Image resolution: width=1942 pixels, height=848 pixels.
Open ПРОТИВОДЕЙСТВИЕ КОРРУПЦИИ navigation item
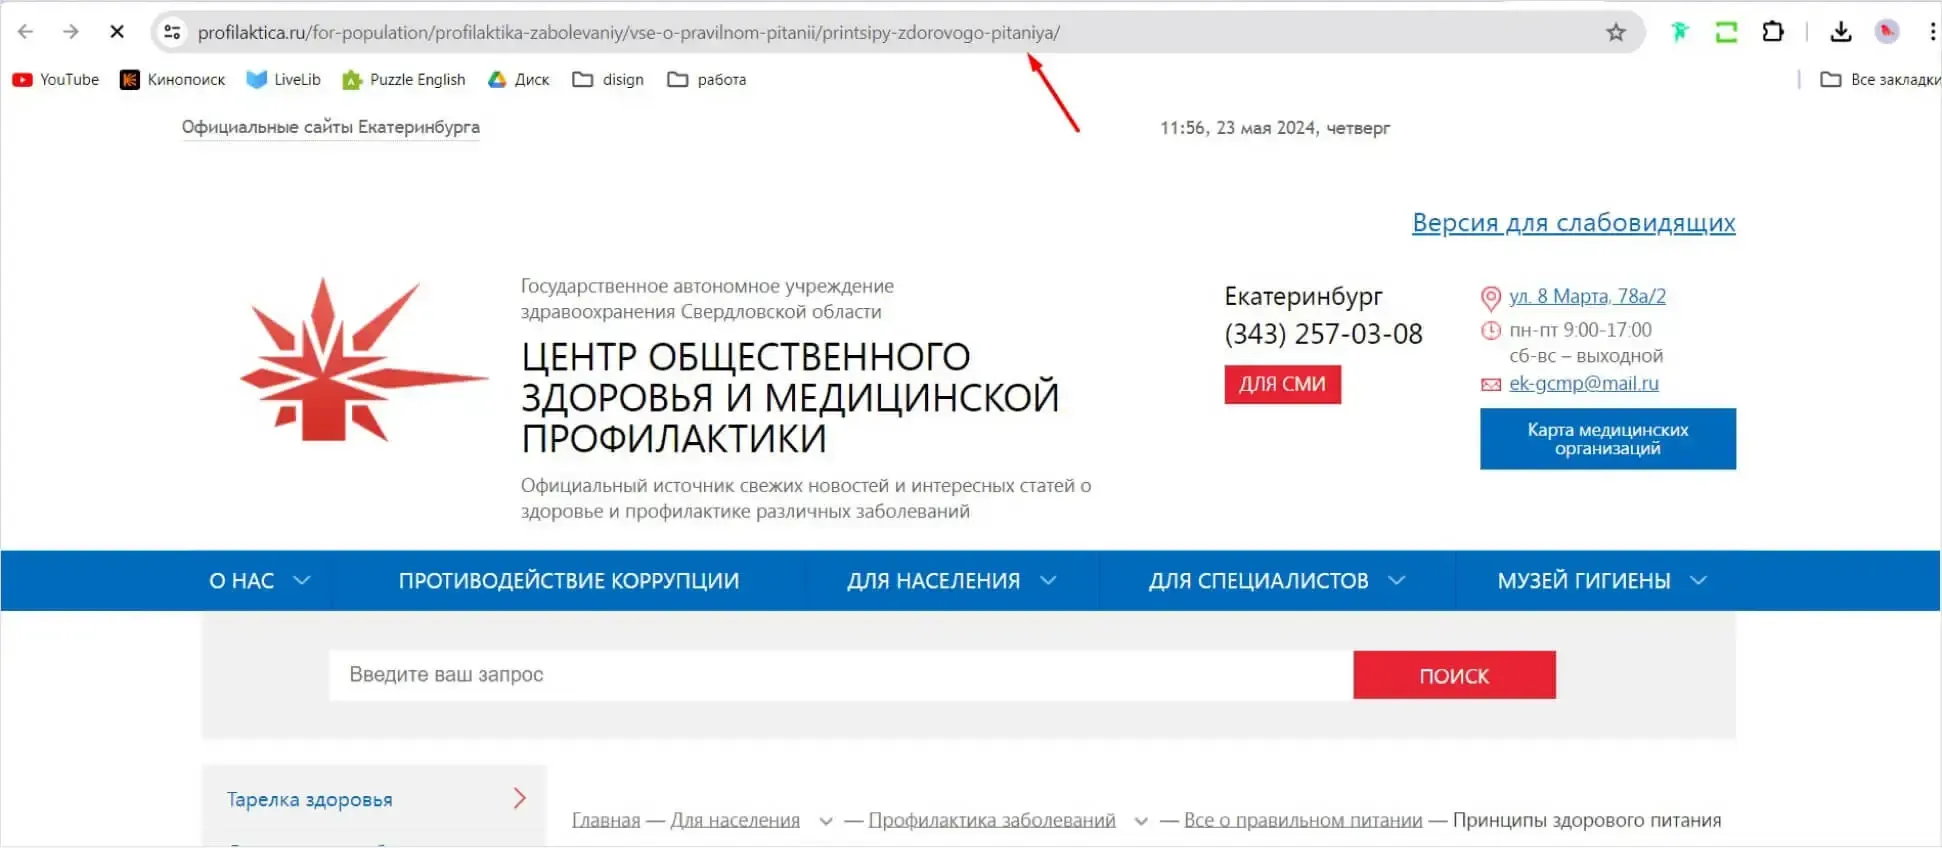pos(569,580)
